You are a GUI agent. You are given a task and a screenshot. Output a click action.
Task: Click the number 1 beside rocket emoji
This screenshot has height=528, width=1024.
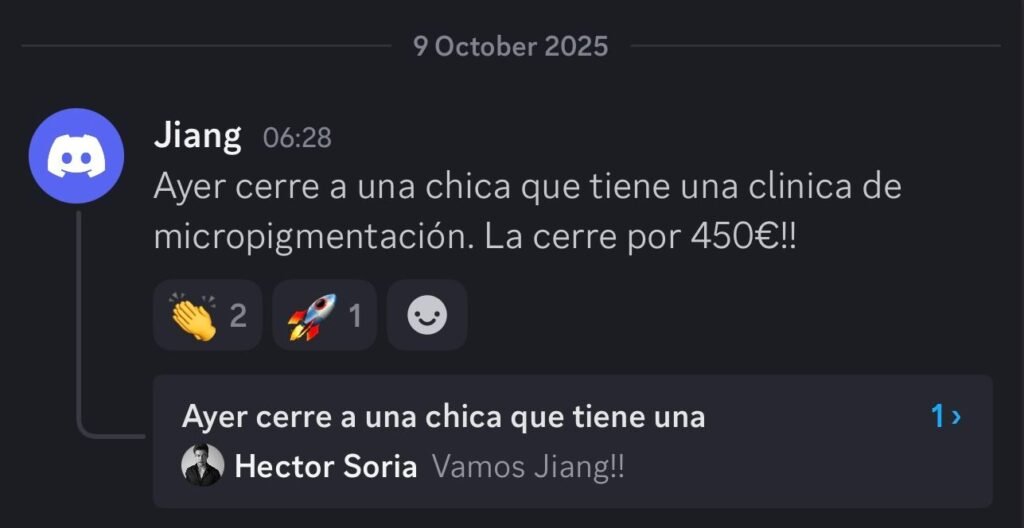[355, 316]
